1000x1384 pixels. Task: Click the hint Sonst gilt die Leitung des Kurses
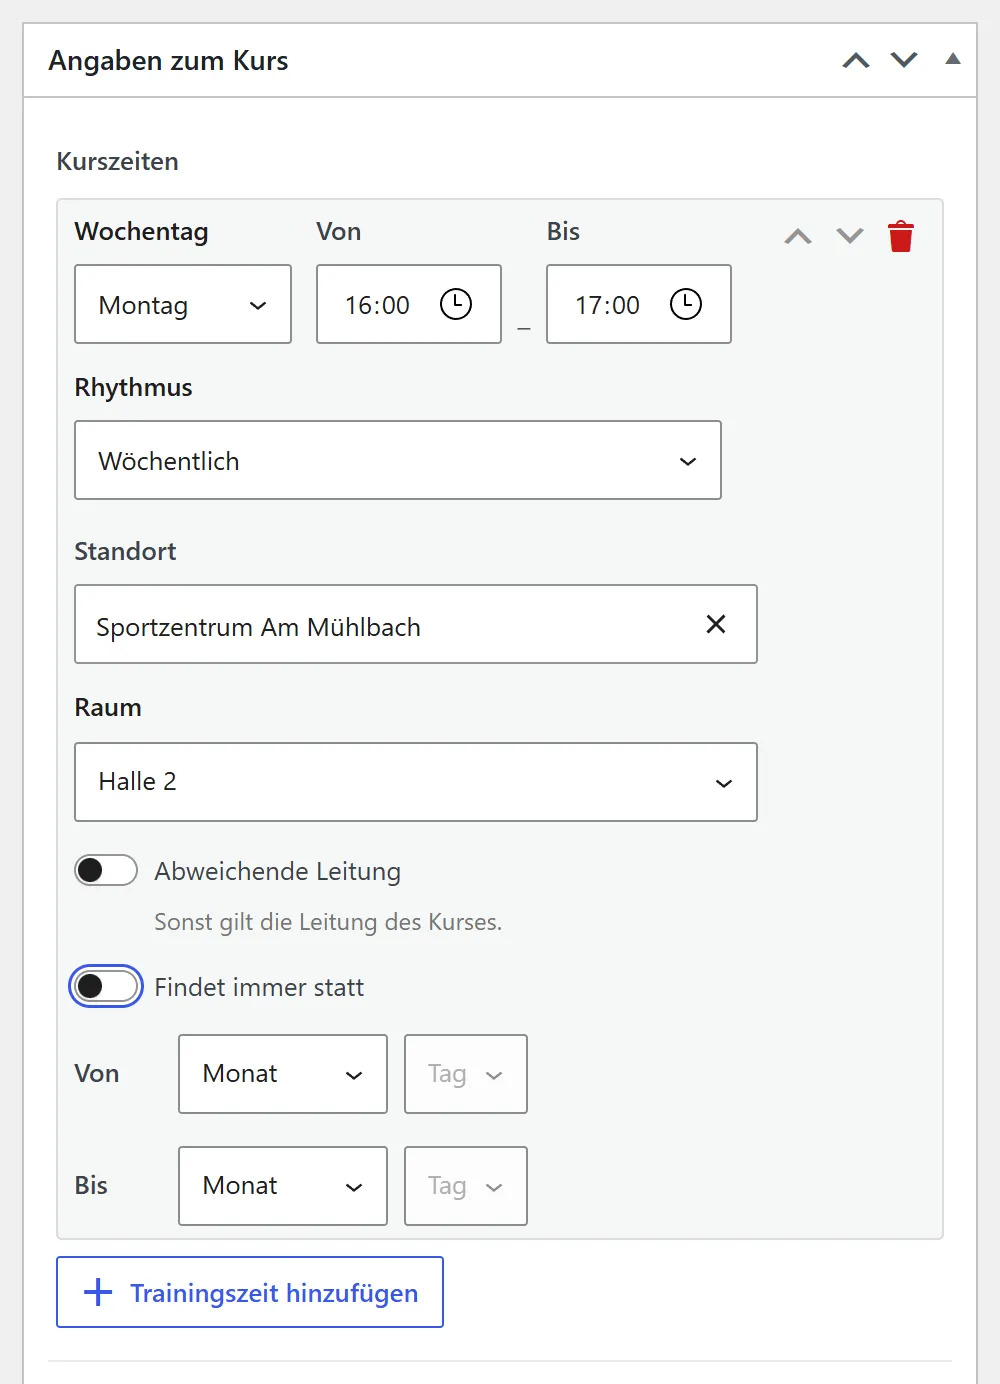click(328, 922)
